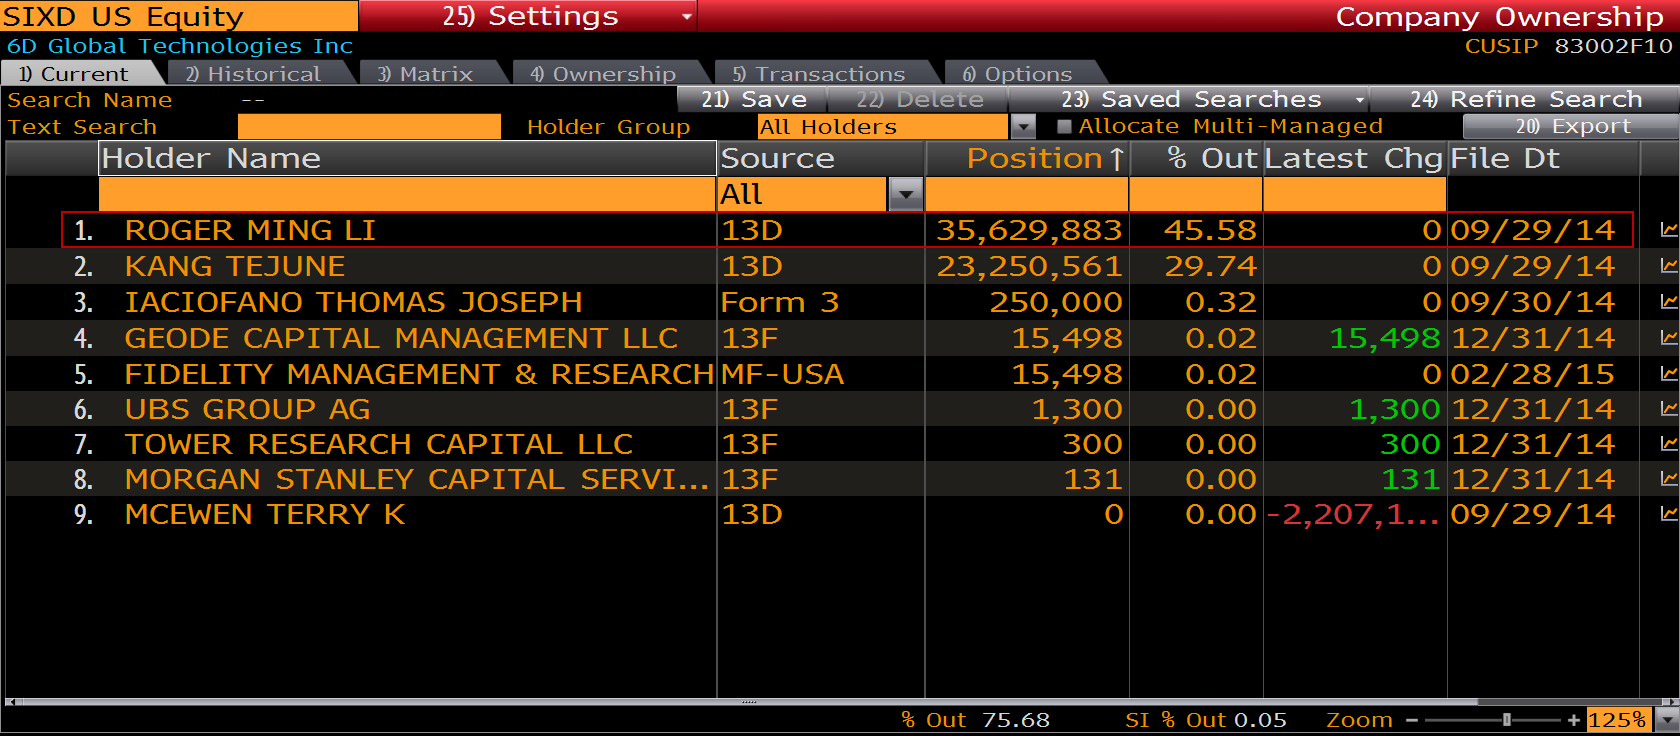
Task: Select holder ROGER MING LI
Action: pyautogui.click(x=250, y=230)
